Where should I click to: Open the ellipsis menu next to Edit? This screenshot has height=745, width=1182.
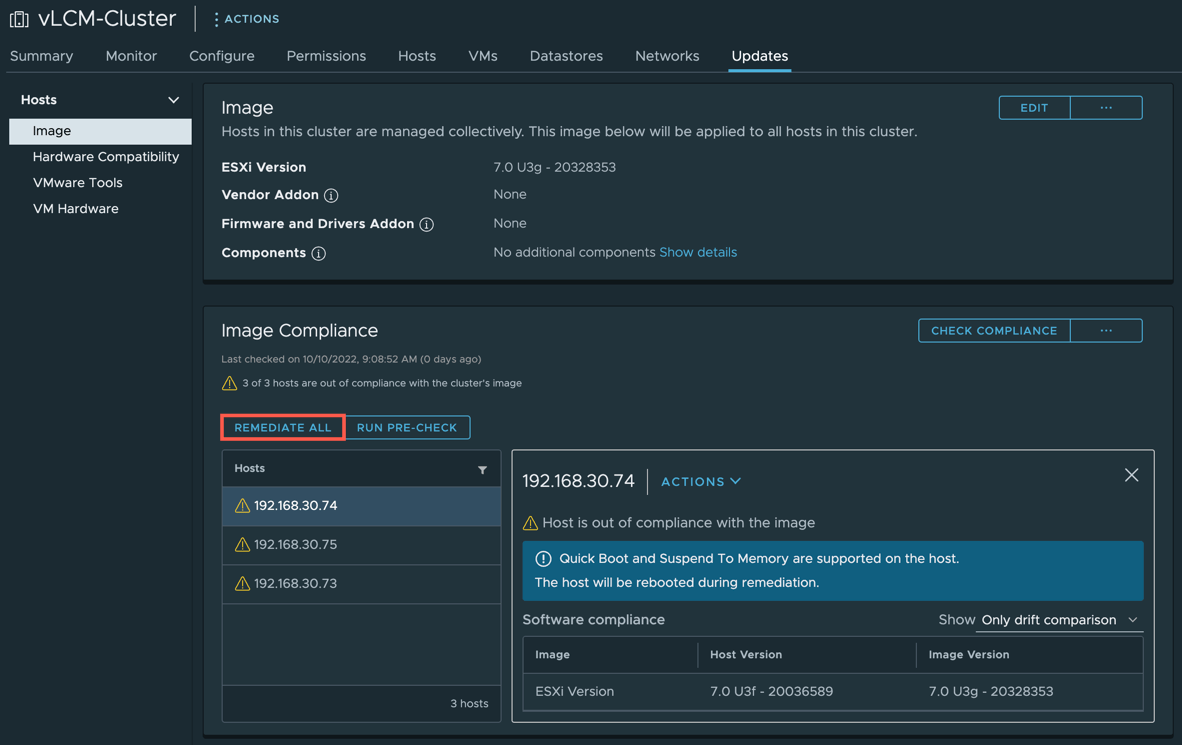pos(1106,108)
